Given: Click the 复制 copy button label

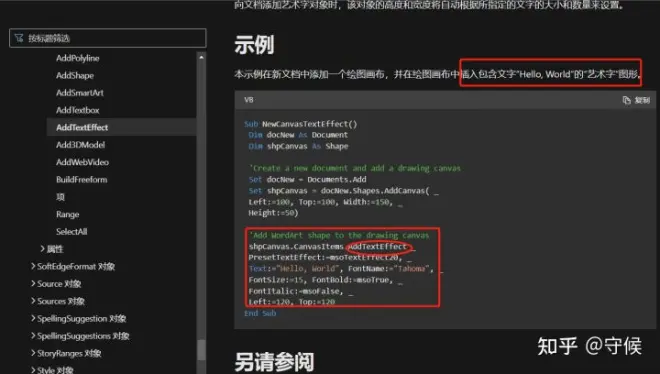Looking at the screenshot, I should [642, 100].
